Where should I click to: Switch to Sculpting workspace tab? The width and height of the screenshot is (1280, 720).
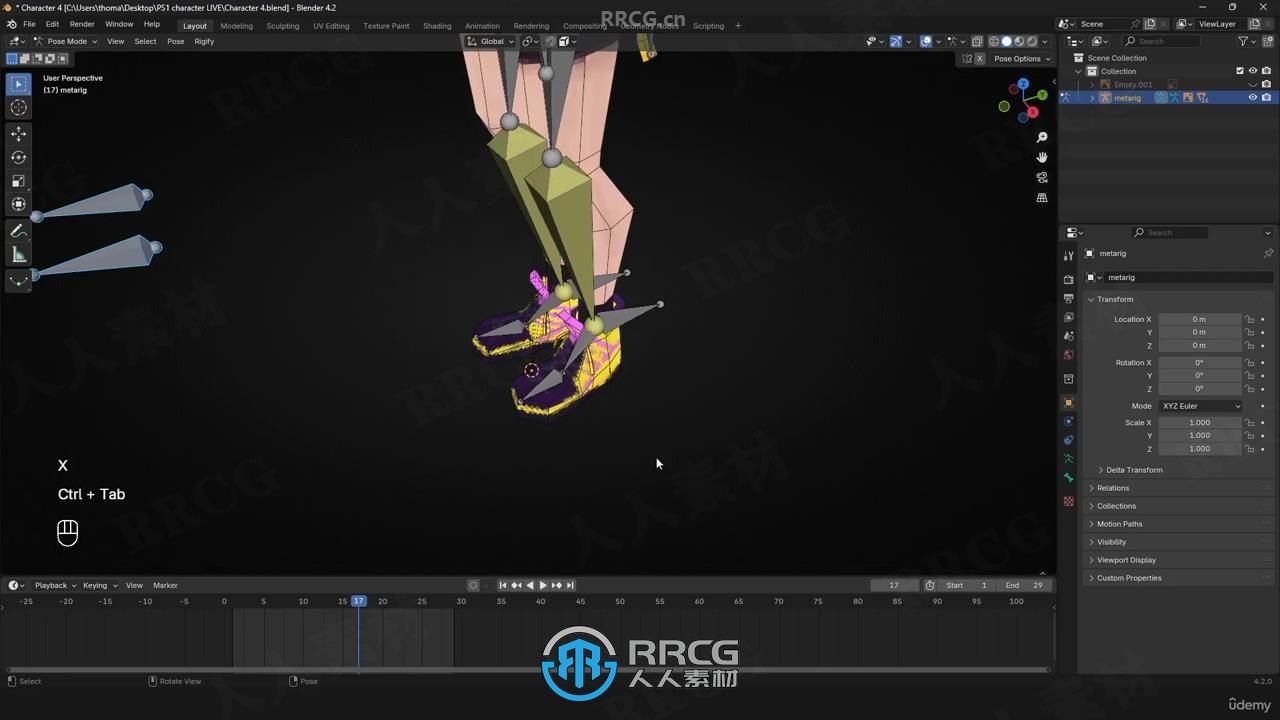282,26
